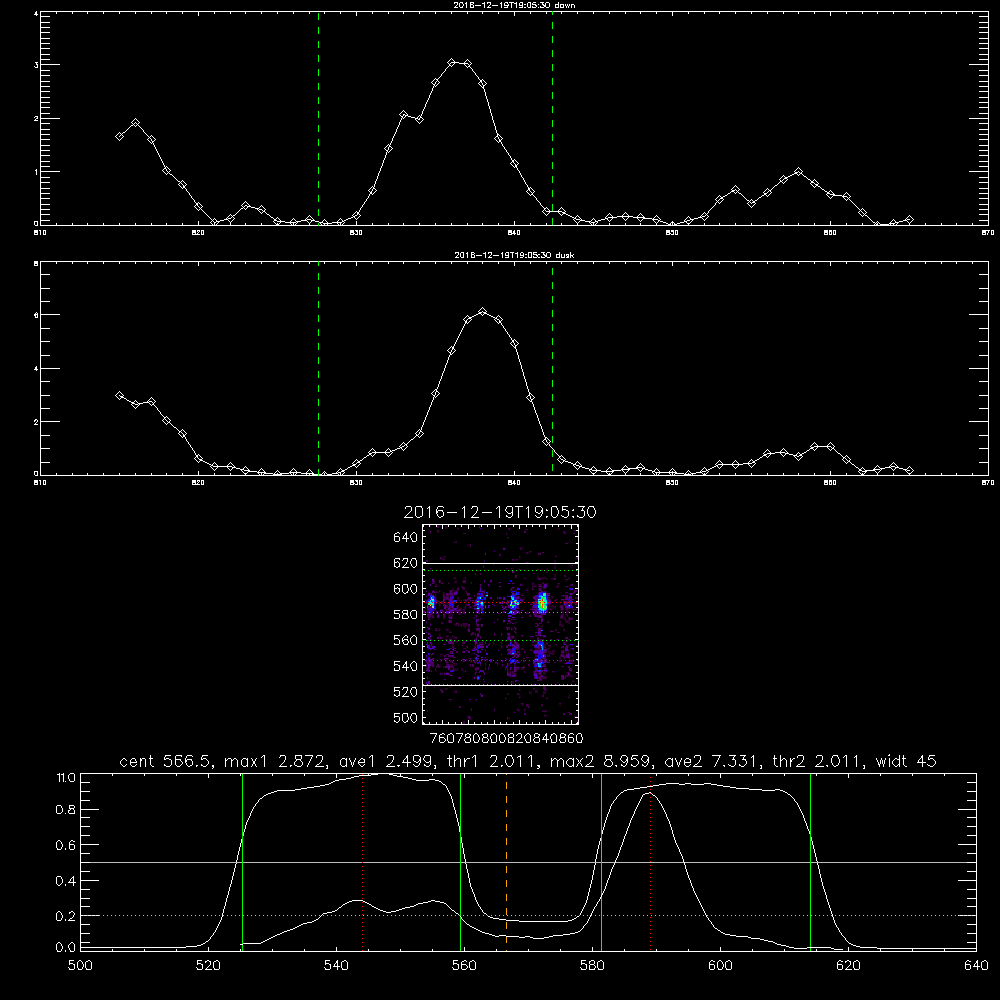Screen dimensions: 1000x1000
Task: Select the "widt 45" value in the stats line
Action: (x=906, y=761)
